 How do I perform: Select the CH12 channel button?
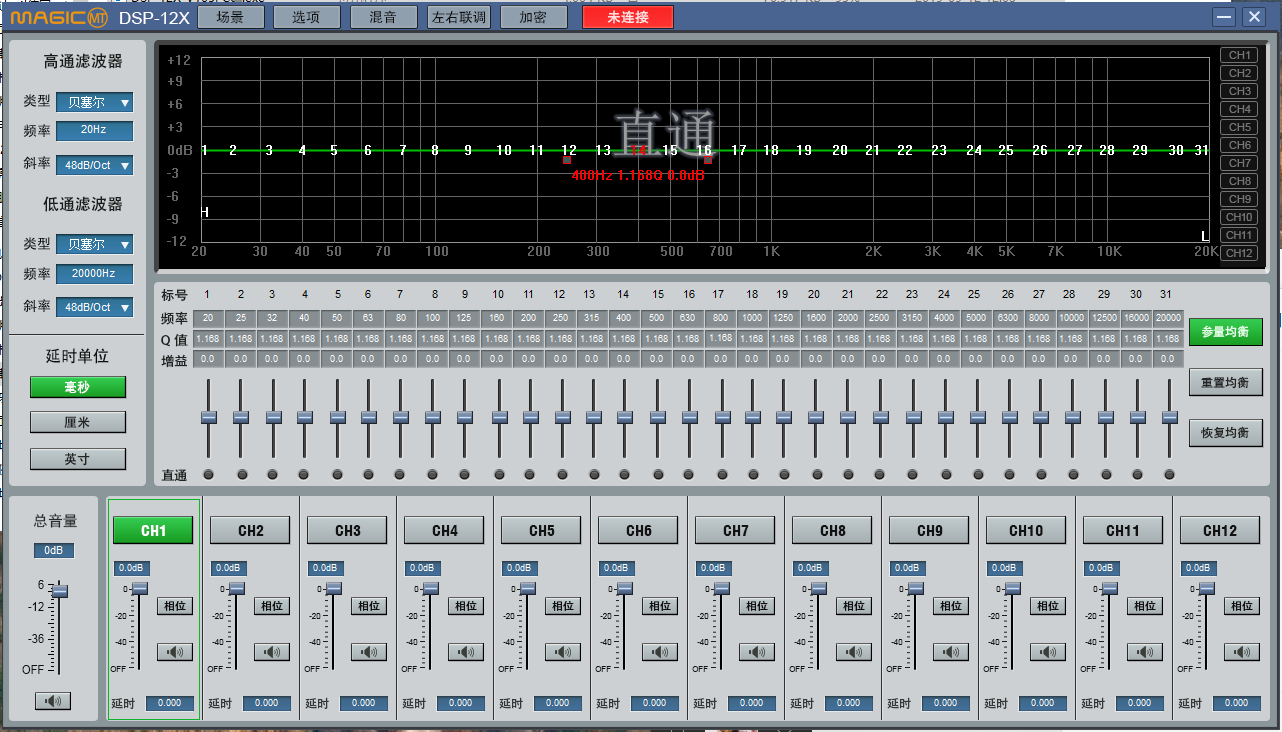click(1220, 530)
